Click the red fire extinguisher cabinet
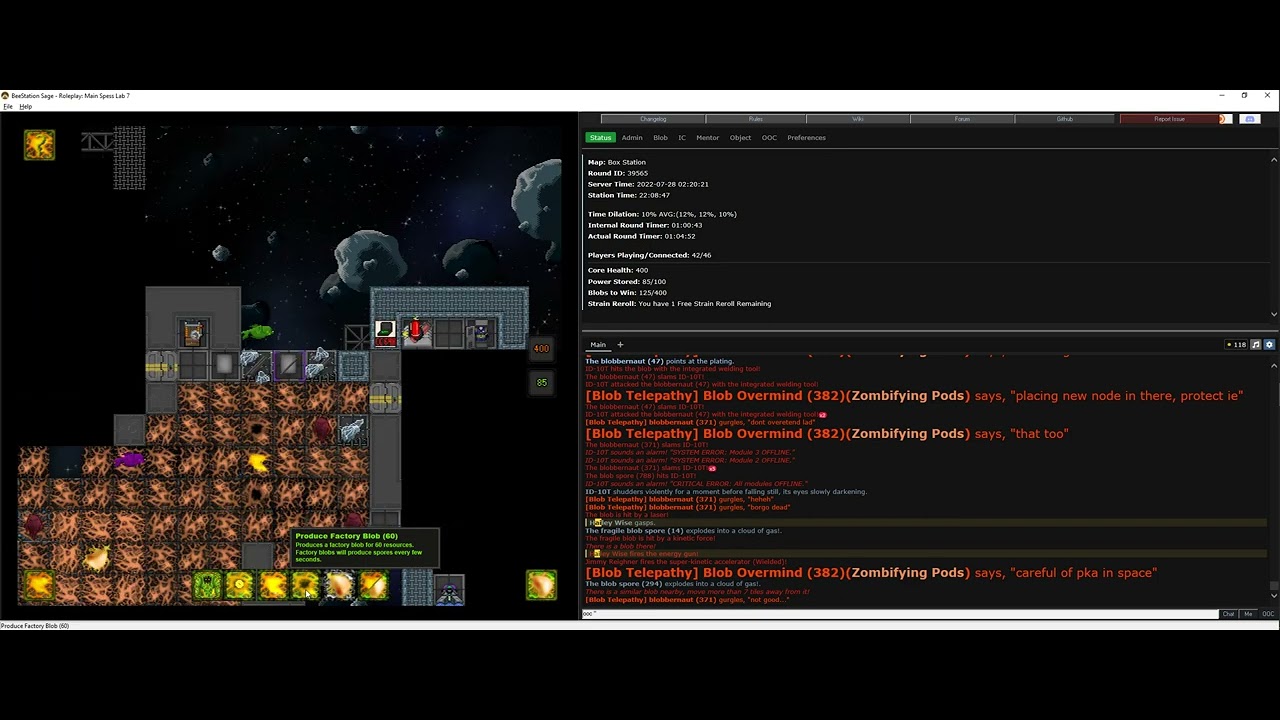 (x=416, y=332)
